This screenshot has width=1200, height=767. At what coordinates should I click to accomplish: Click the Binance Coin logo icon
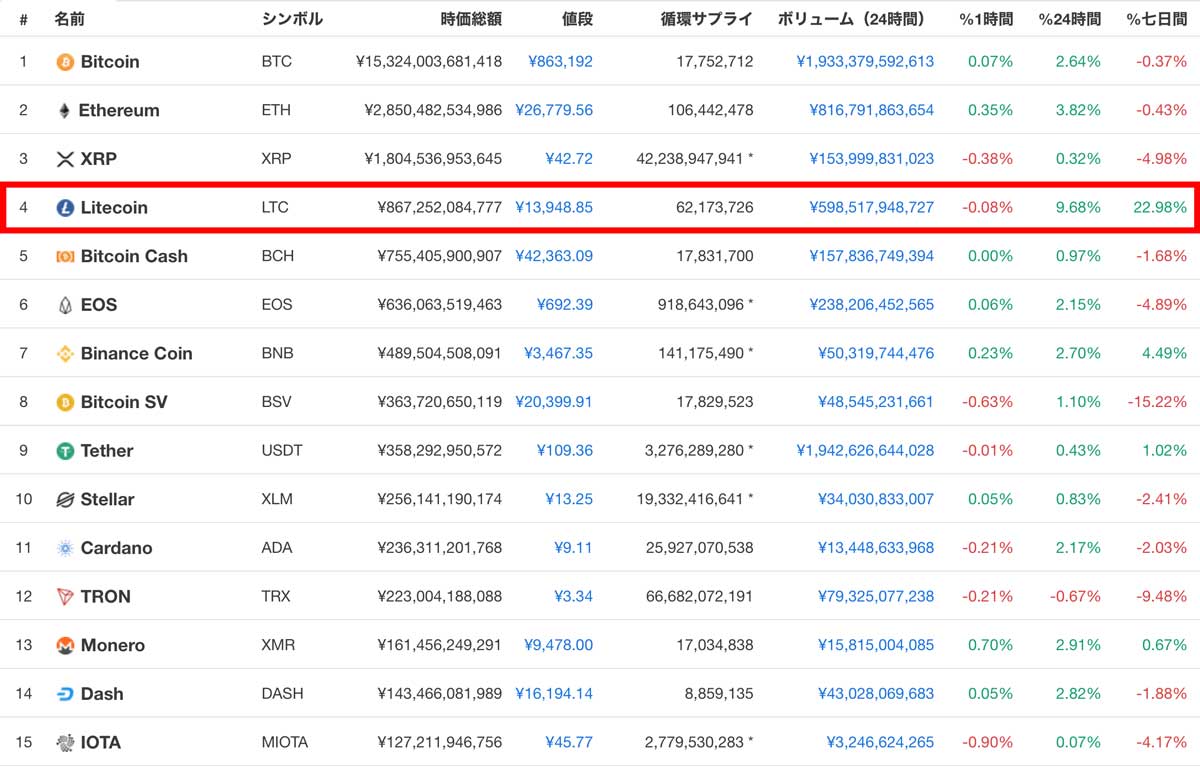[65, 354]
